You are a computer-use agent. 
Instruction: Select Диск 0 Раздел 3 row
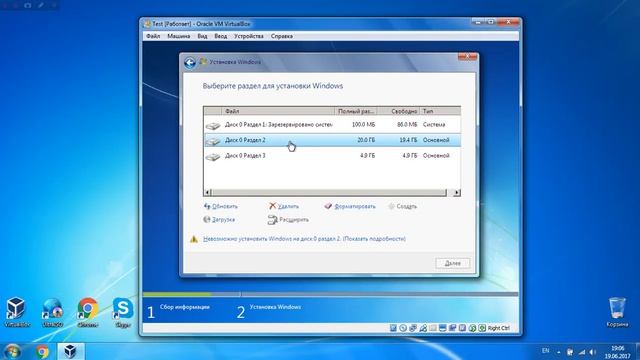coord(332,156)
